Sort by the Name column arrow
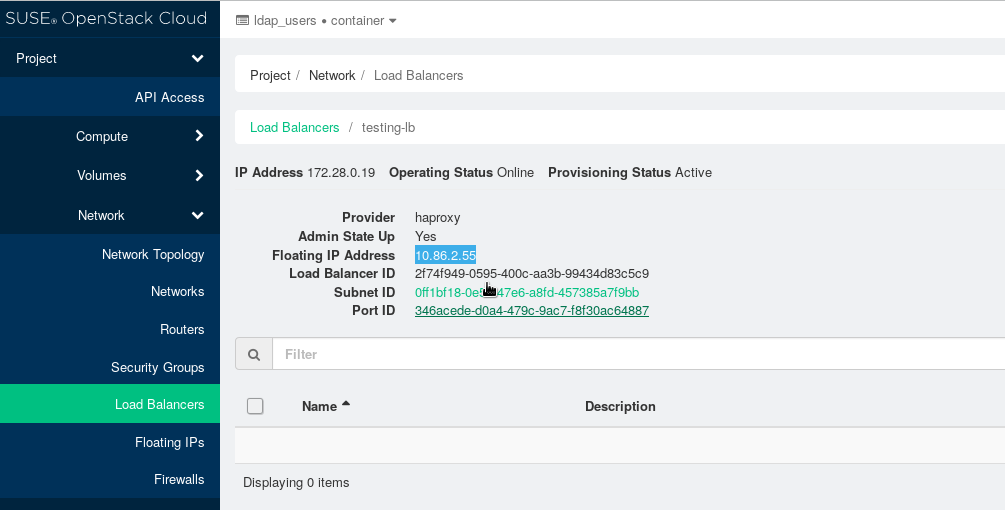1005x510 pixels. pyautogui.click(x=346, y=404)
